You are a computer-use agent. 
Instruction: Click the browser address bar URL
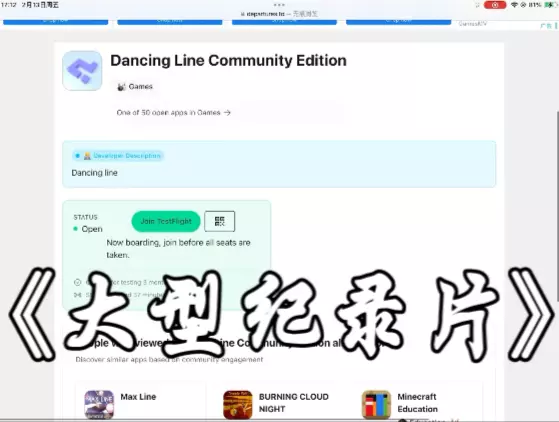click(279, 14)
